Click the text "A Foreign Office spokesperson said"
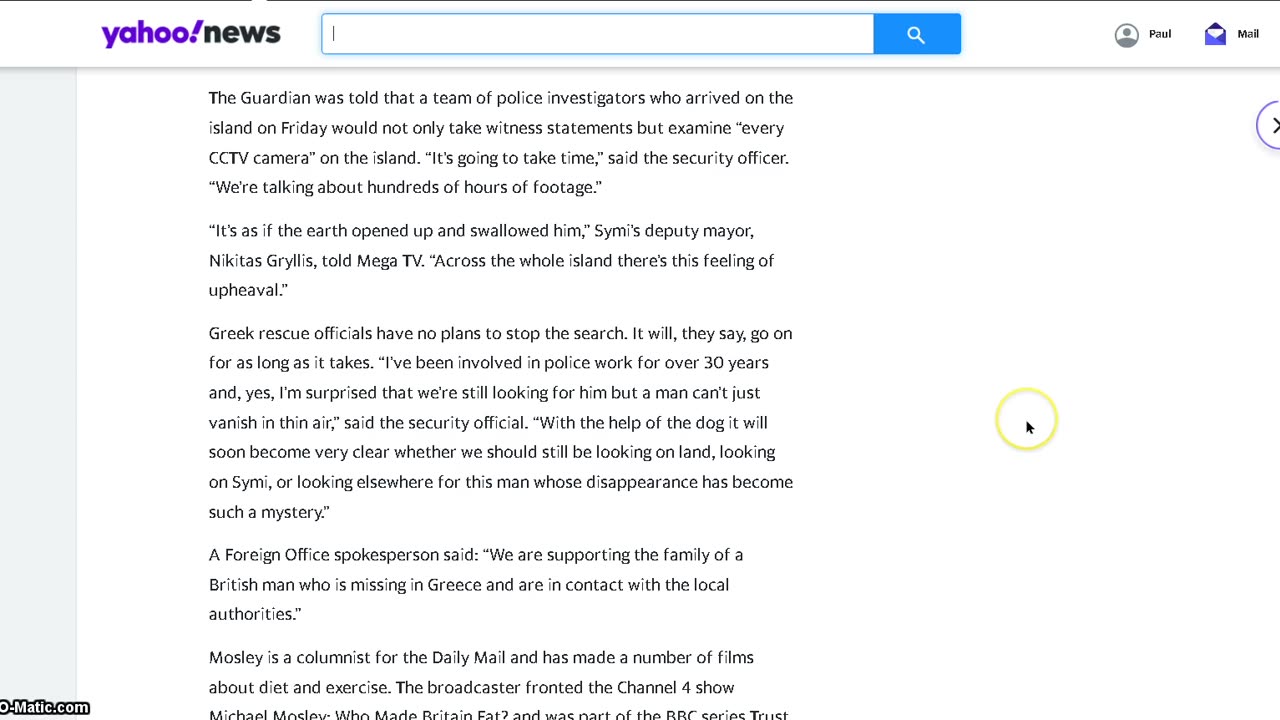The image size is (1280, 720). click(x=343, y=554)
